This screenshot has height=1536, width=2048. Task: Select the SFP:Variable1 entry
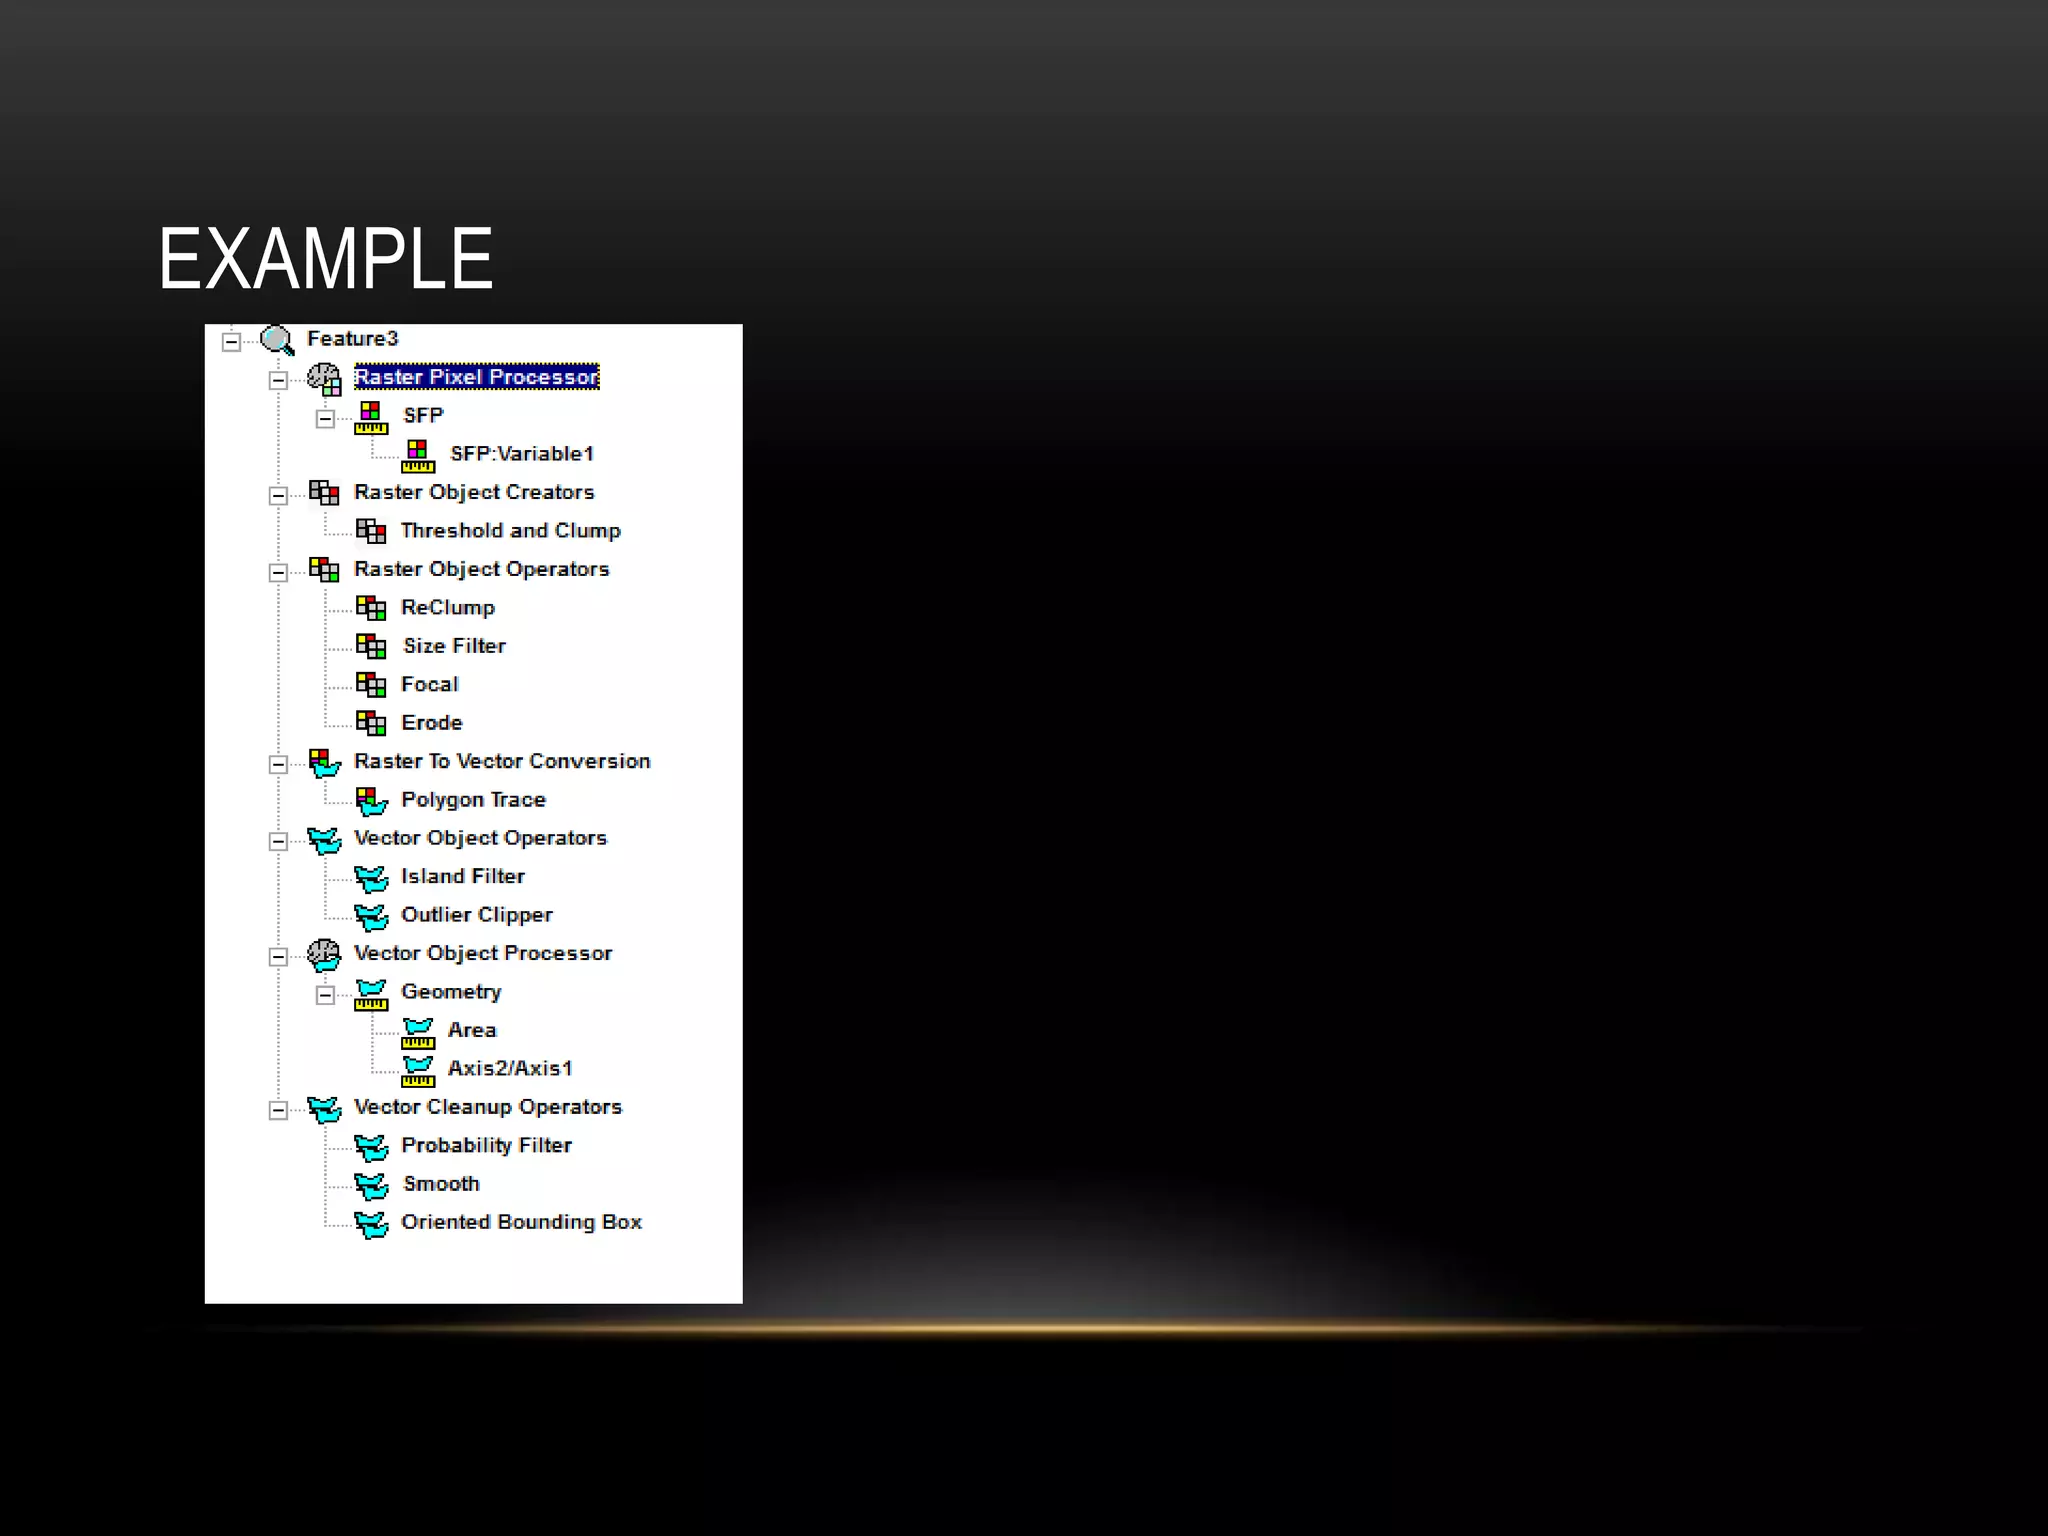coord(522,454)
